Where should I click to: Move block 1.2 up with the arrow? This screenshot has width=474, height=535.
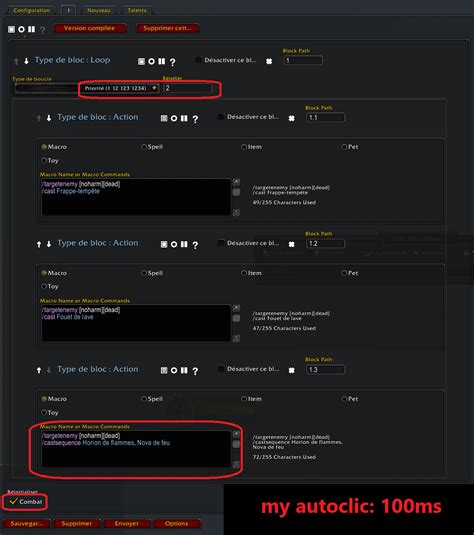[x=39, y=244]
